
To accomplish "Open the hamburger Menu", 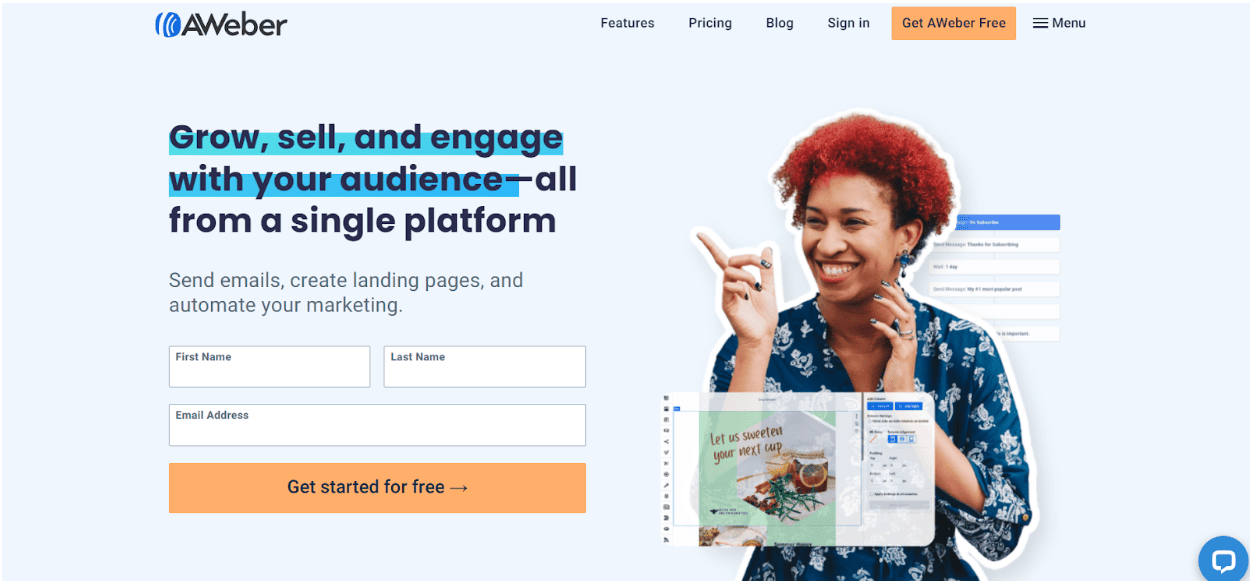I will click(x=1059, y=23).
